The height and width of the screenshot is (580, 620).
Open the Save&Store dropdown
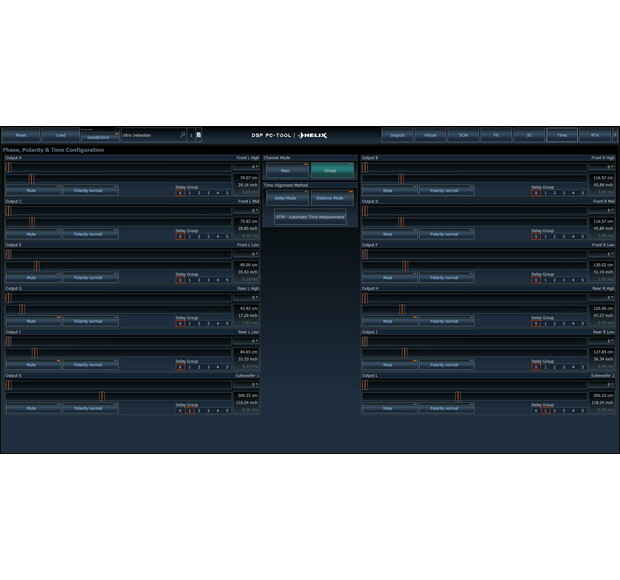[99, 135]
